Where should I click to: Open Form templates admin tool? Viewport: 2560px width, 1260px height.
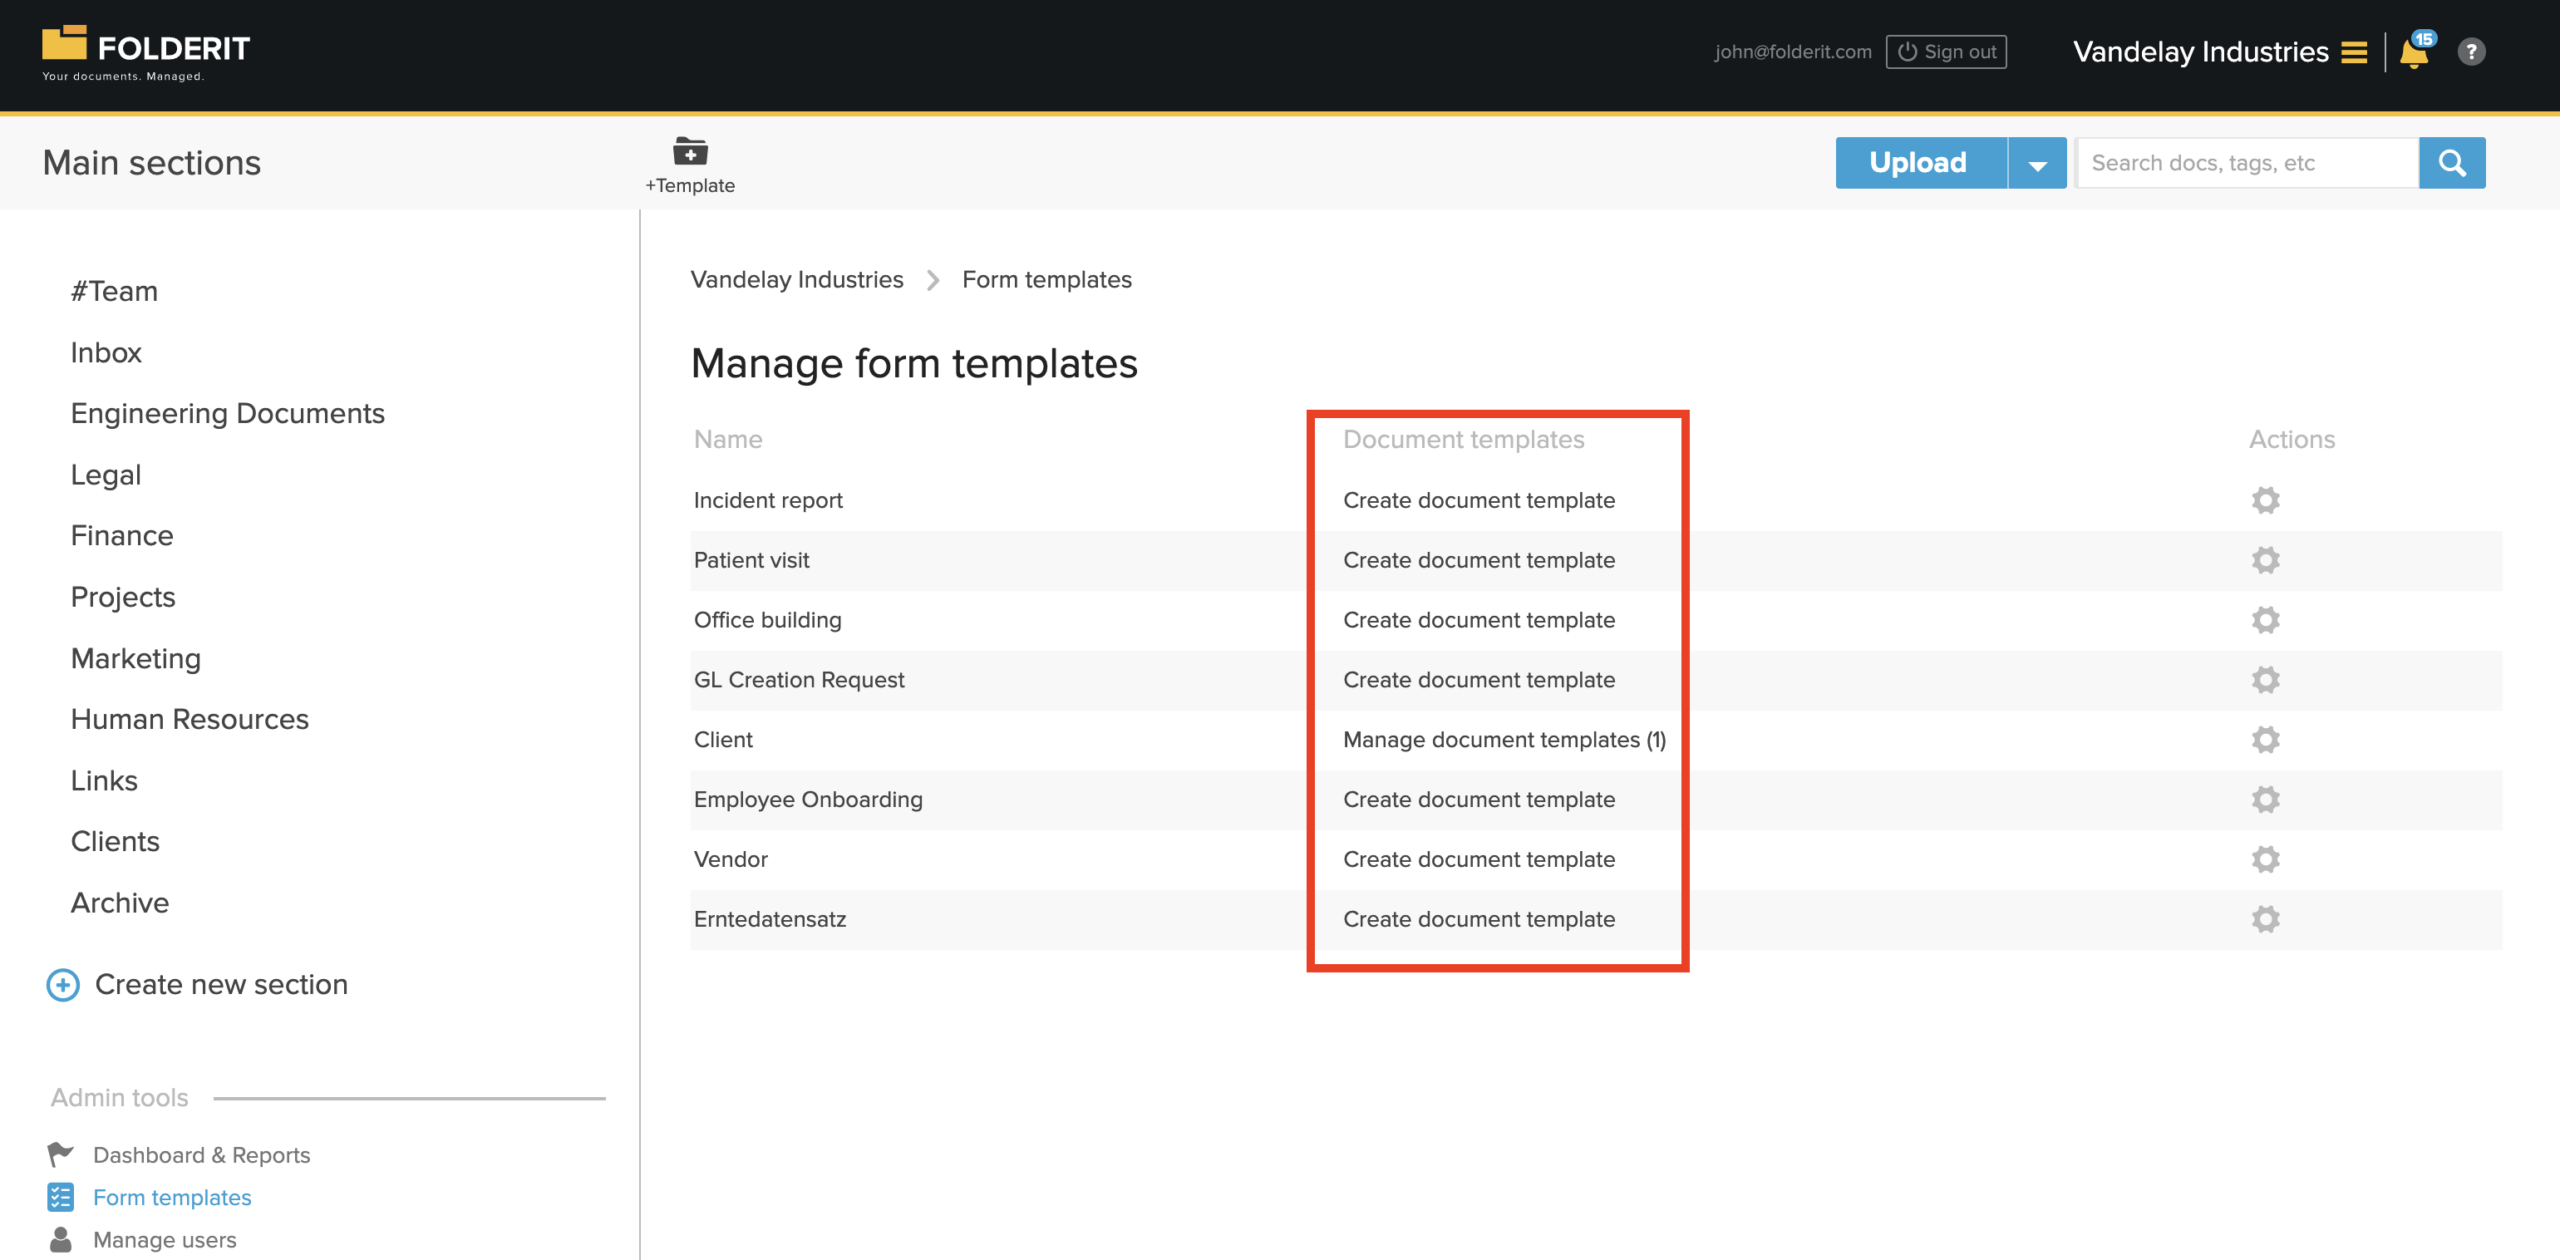pos(172,1197)
